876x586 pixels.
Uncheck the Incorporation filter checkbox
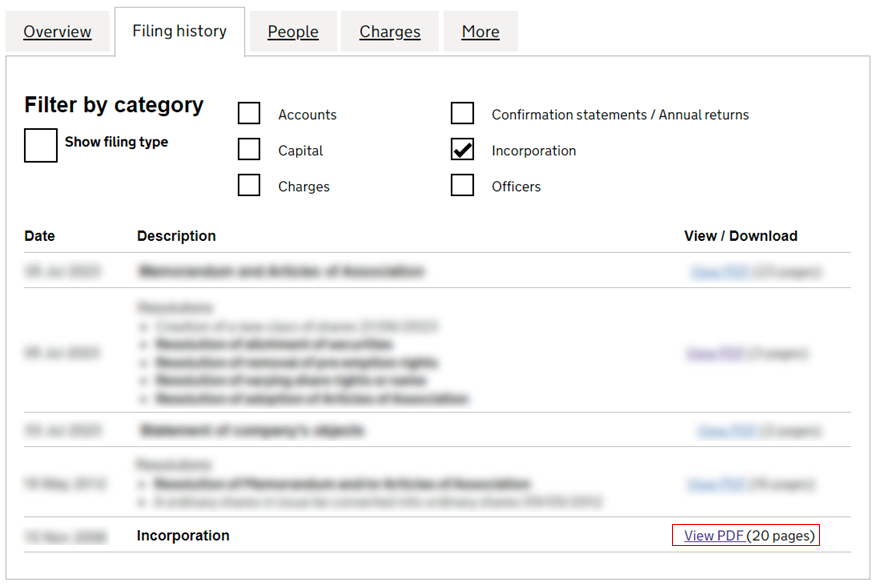click(x=463, y=149)
